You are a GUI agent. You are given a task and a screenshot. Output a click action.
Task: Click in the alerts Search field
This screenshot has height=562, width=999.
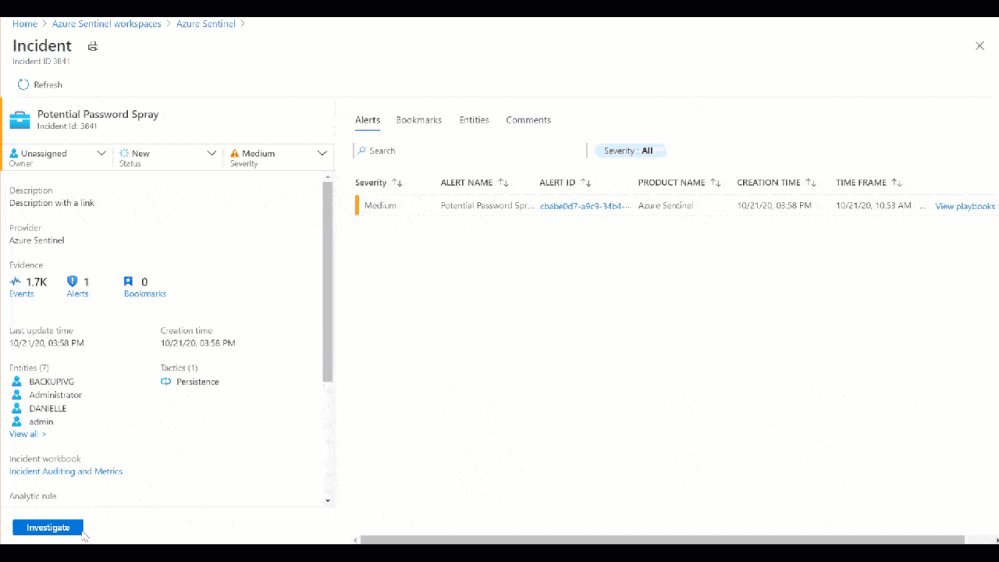click(470, 150)
